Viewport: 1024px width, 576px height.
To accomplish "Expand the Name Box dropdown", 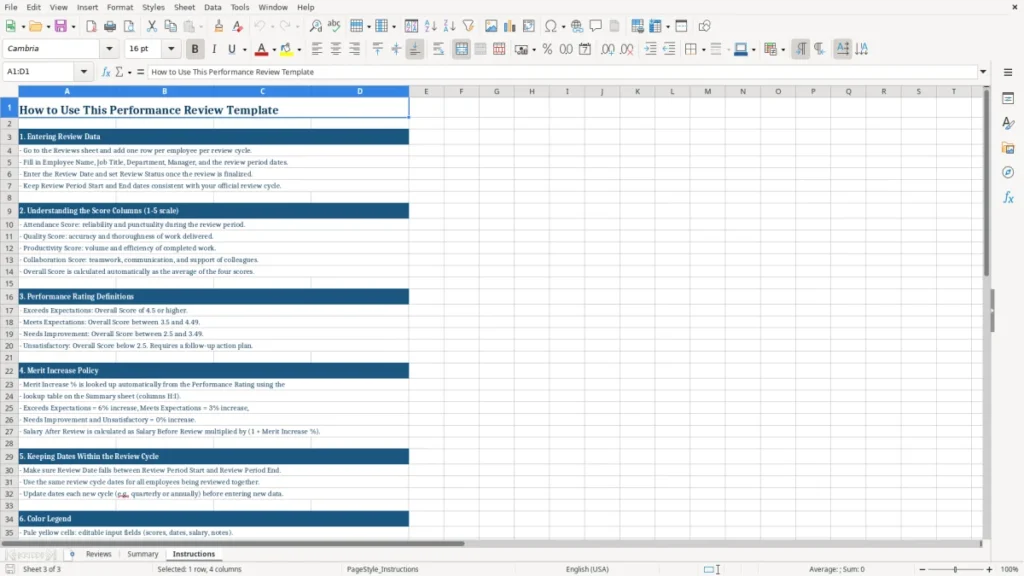I will (x=84, y=72).
